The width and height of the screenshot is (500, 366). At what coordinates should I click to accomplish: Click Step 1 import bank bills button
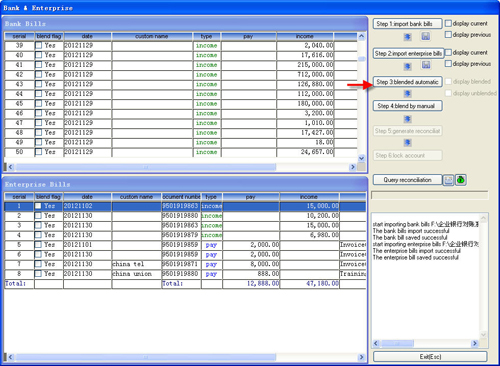pos(407,24)
